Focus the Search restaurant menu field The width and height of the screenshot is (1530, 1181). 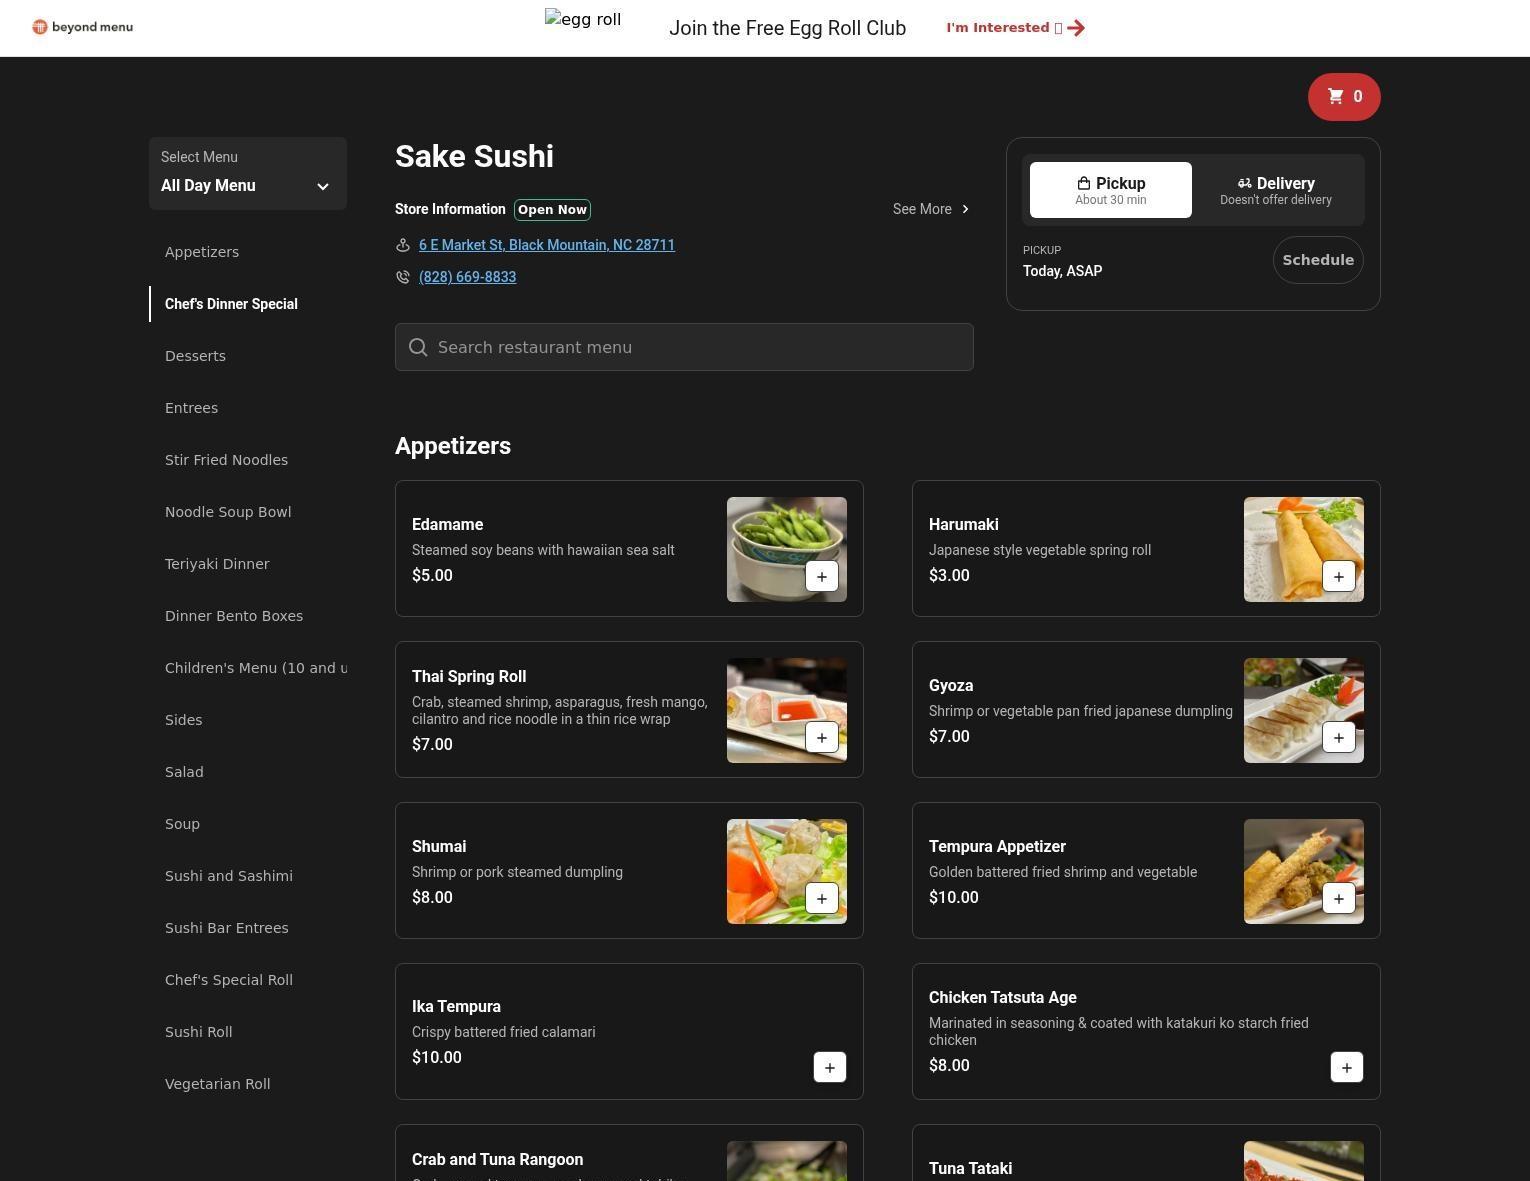pyautogui.click(x=684, y=347)
